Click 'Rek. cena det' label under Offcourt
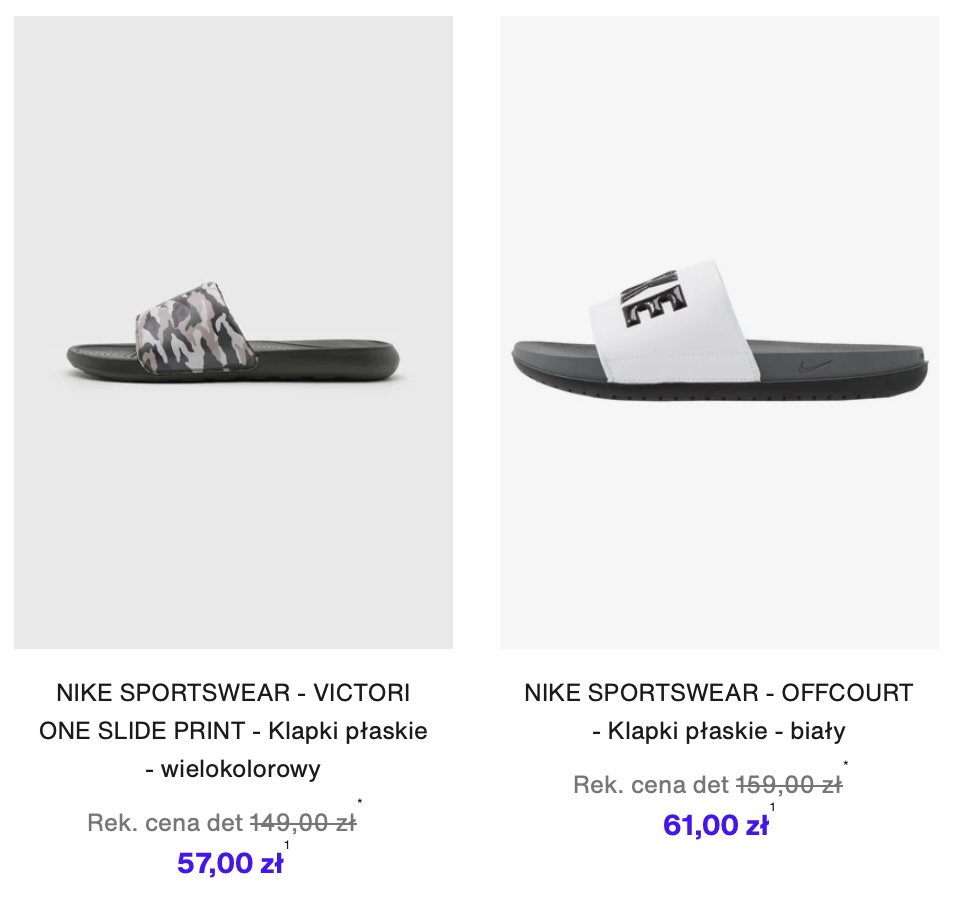The height and width of the screenshot is (906, 956). 651,785
